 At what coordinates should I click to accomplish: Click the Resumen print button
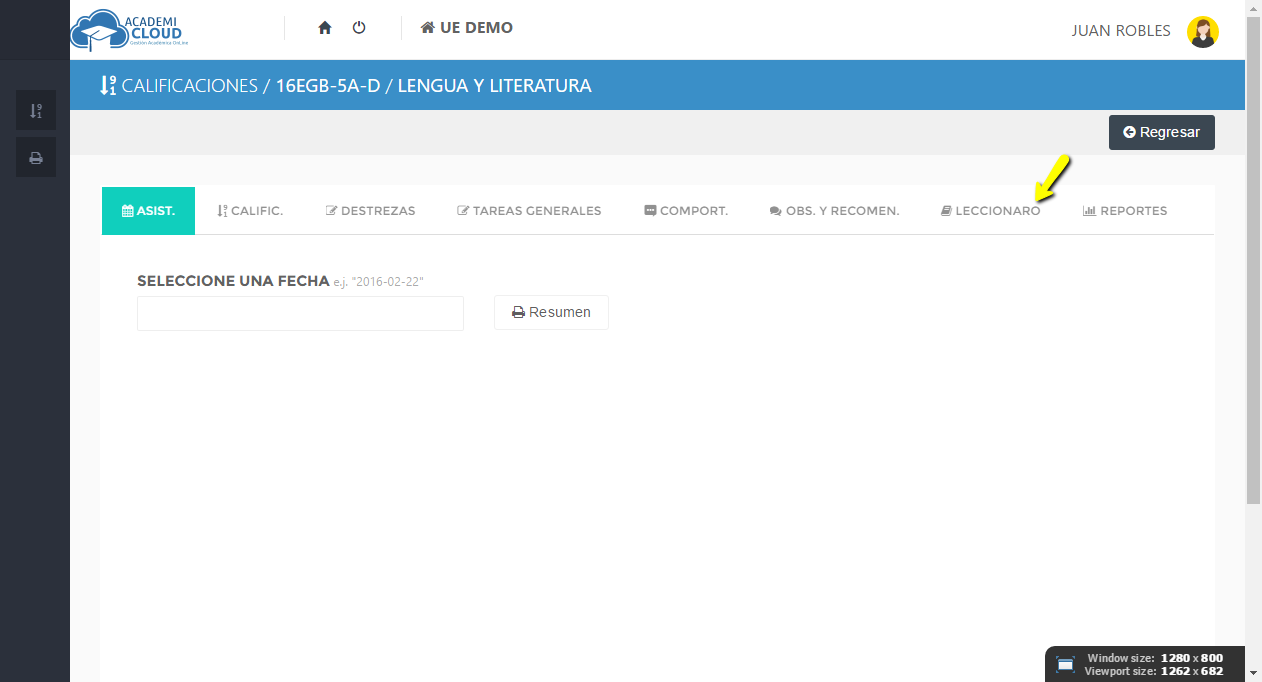point(551,312)
